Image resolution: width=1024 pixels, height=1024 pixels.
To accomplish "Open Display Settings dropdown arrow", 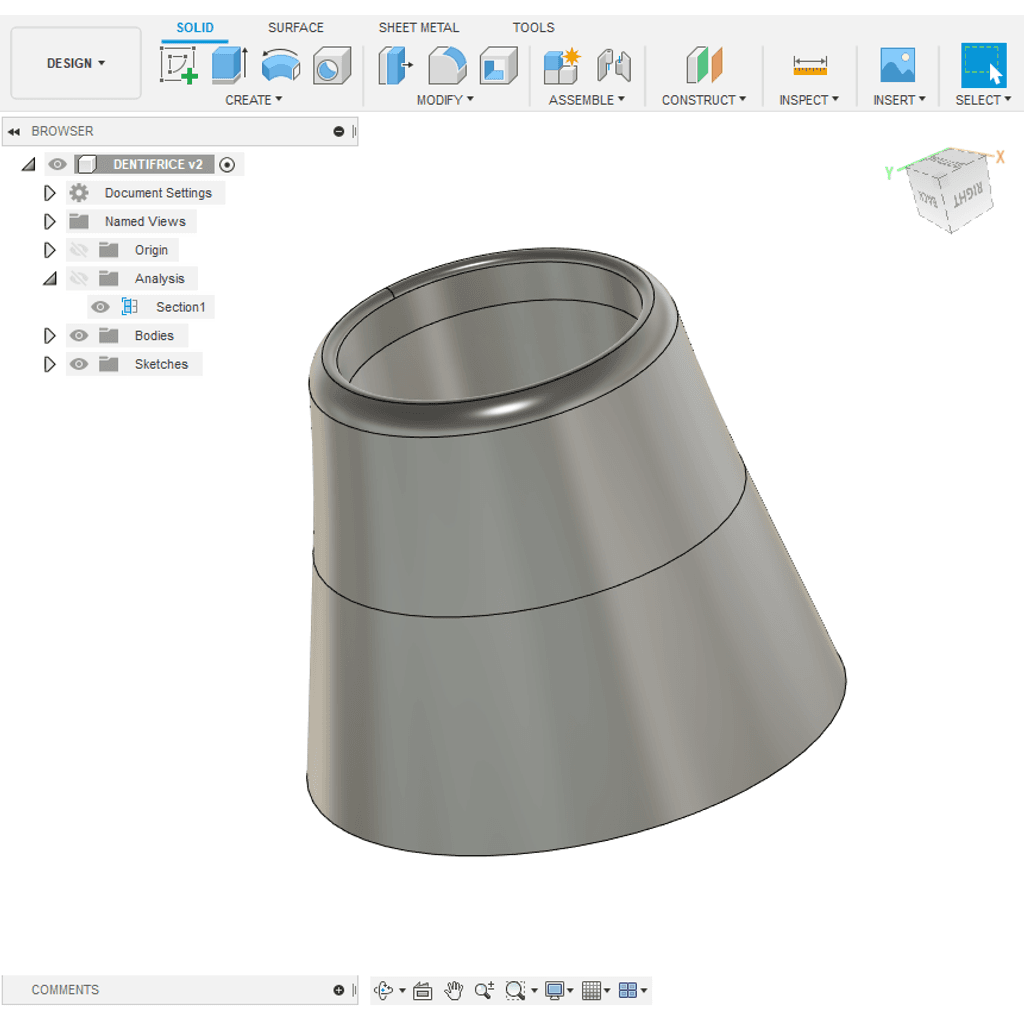I will [x=570, y=991].
